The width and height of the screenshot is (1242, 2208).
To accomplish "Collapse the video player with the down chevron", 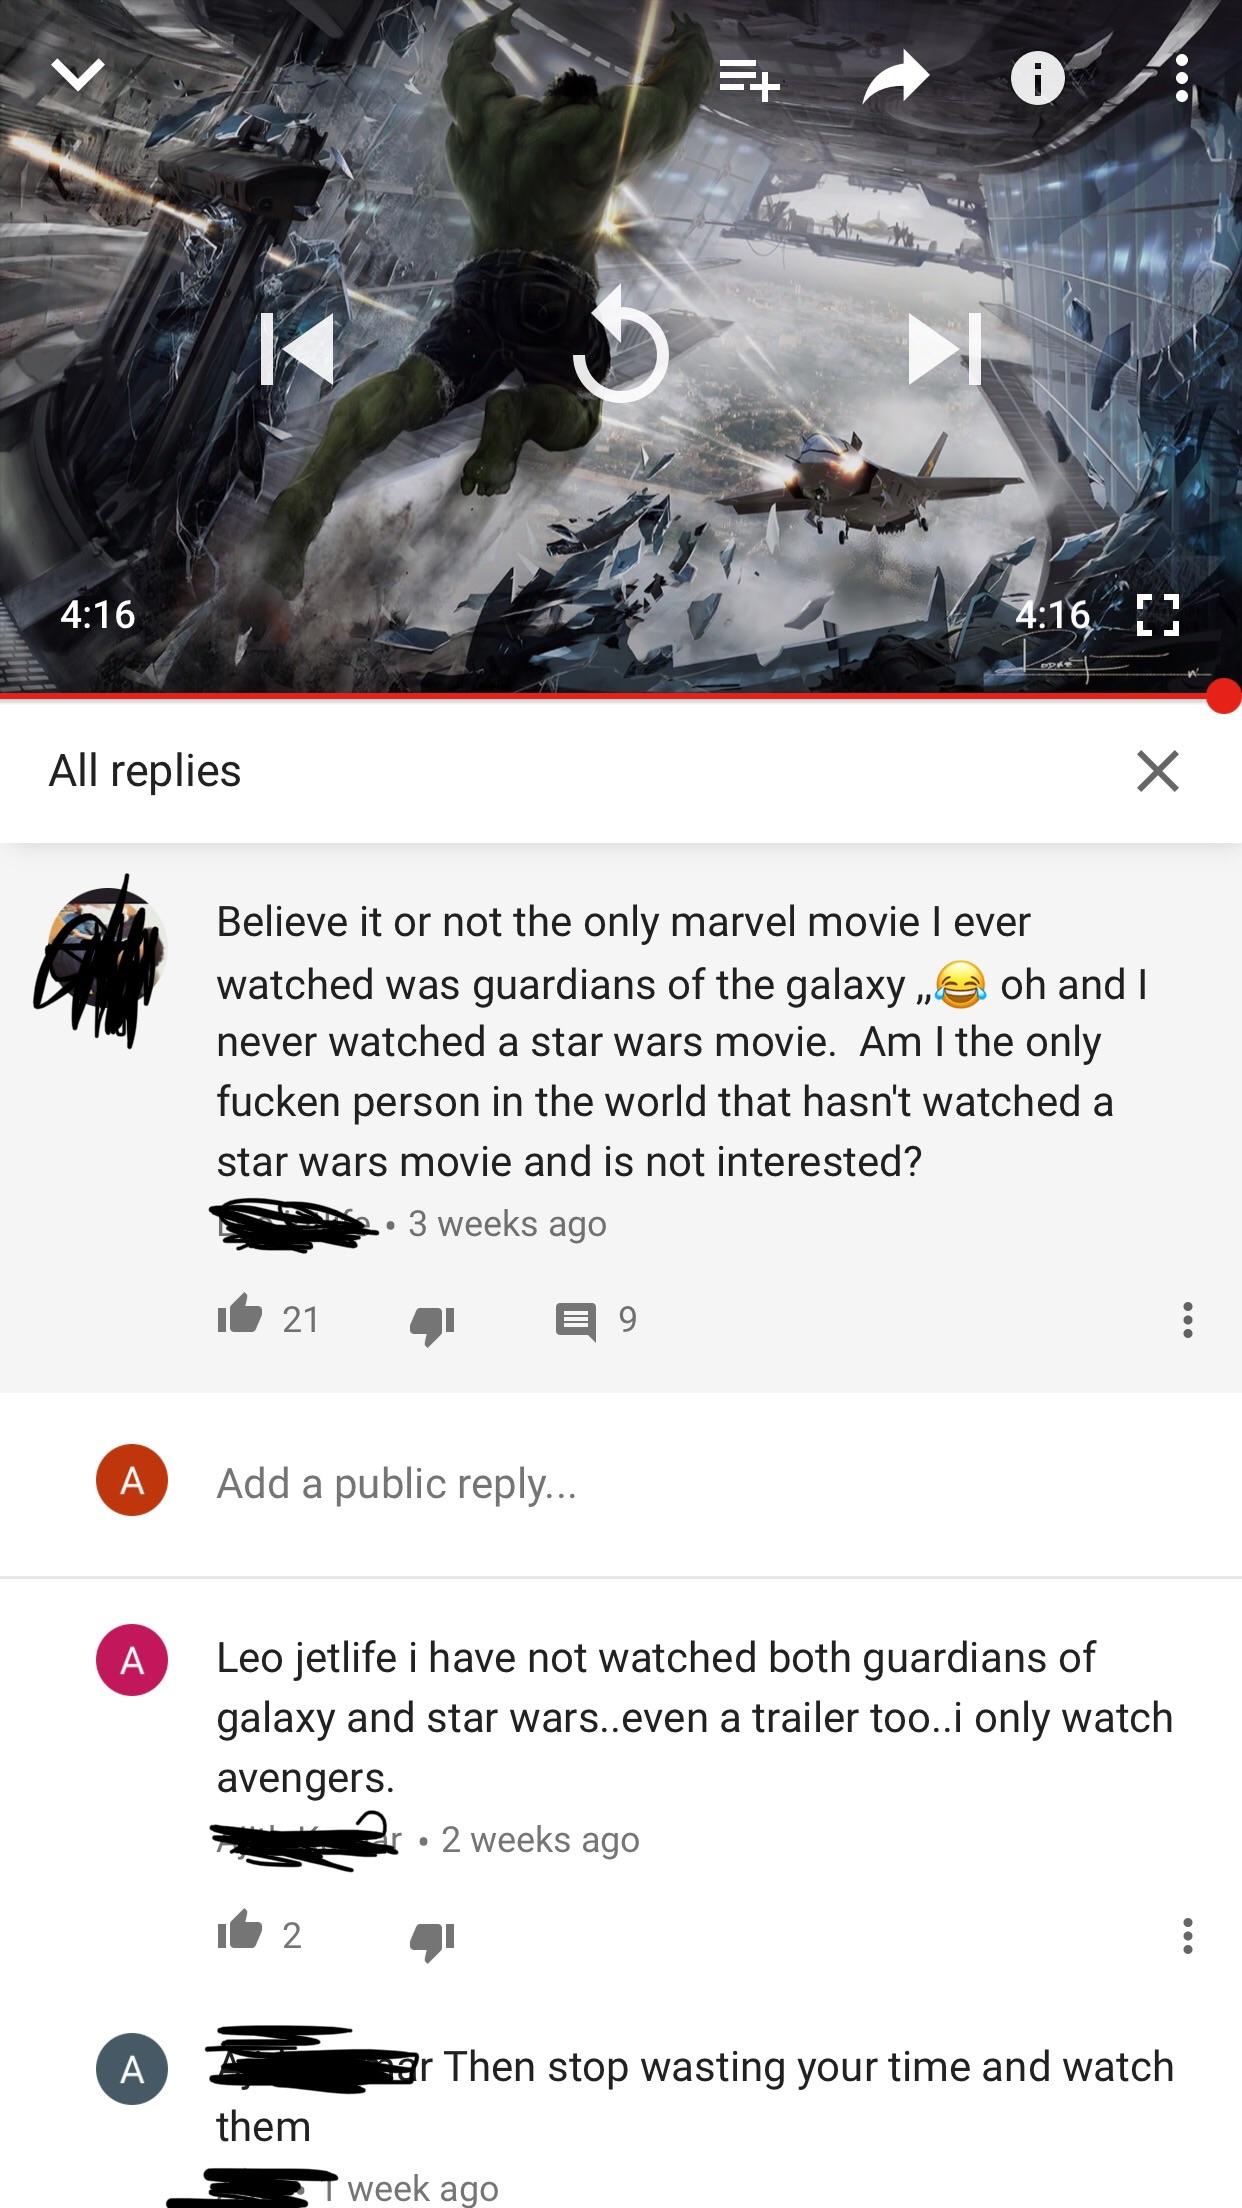I will [x=78, y=74].
